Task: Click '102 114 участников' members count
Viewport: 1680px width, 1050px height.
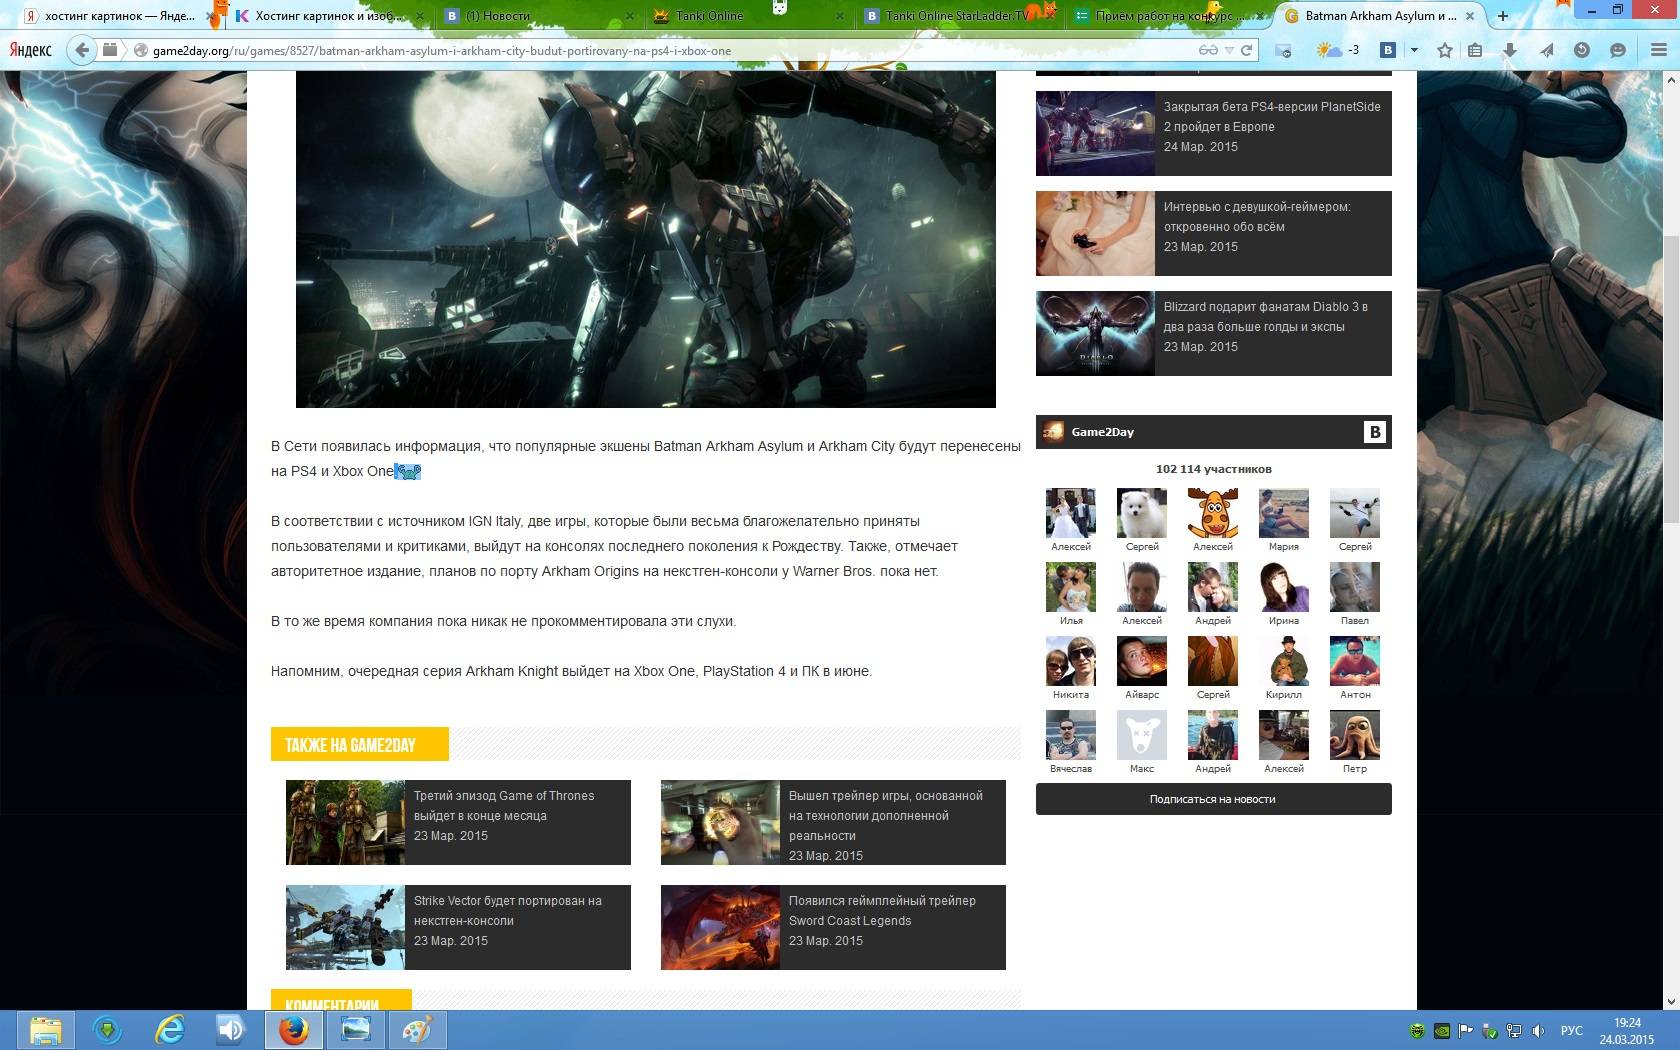Action: (x=1214, y=469)
